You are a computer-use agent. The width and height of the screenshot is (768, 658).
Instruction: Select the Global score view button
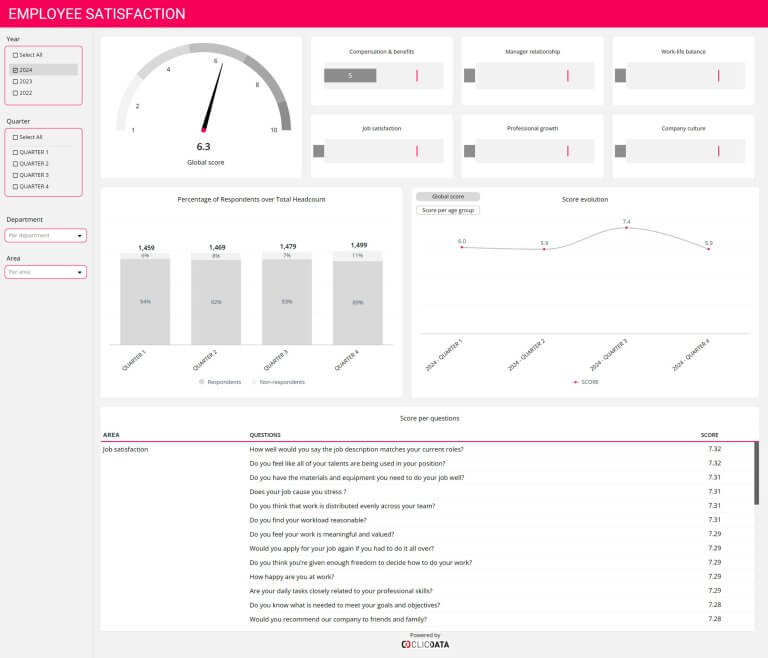click(x=448, y=197)
